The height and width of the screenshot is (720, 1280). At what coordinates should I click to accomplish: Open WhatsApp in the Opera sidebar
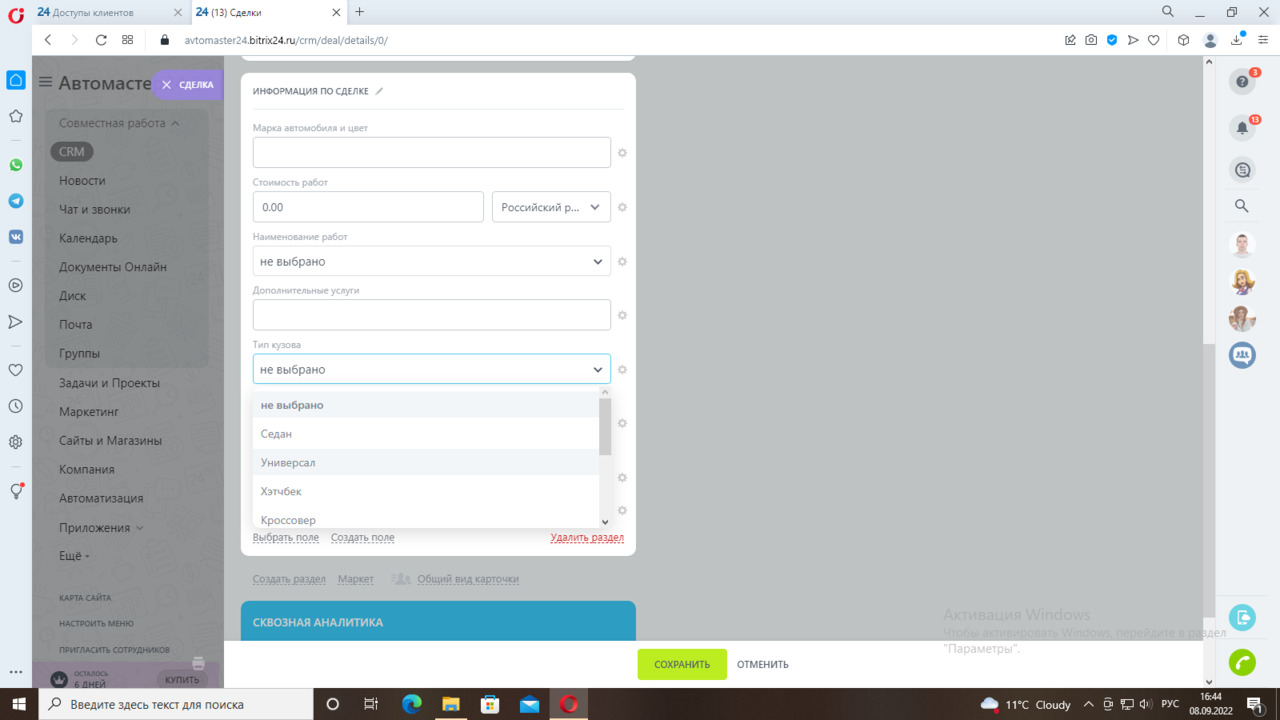(16, 165)
